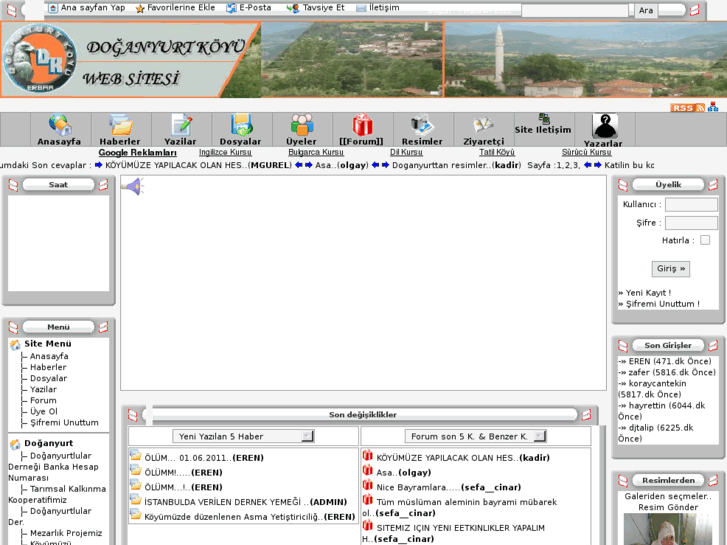Open the Haberler folder icon
Screen dimensions: 727x545
pos(121,124)
